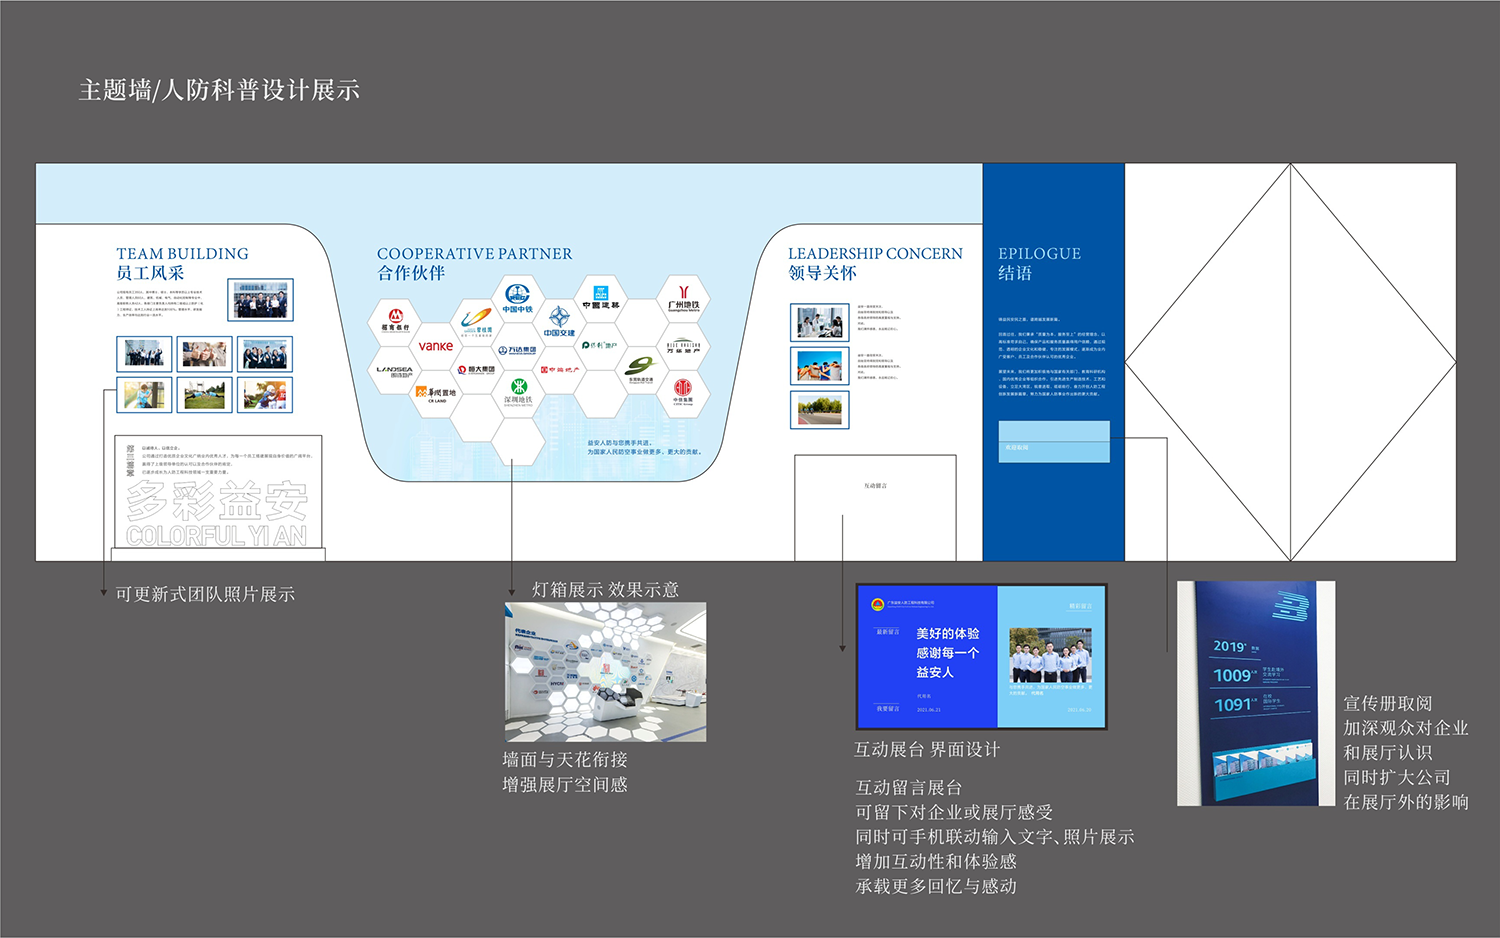Click the 多彩益安 COLORFUL YI AN relief lettering
This screenshot has height=938, width=1500.
click(219, 513)
